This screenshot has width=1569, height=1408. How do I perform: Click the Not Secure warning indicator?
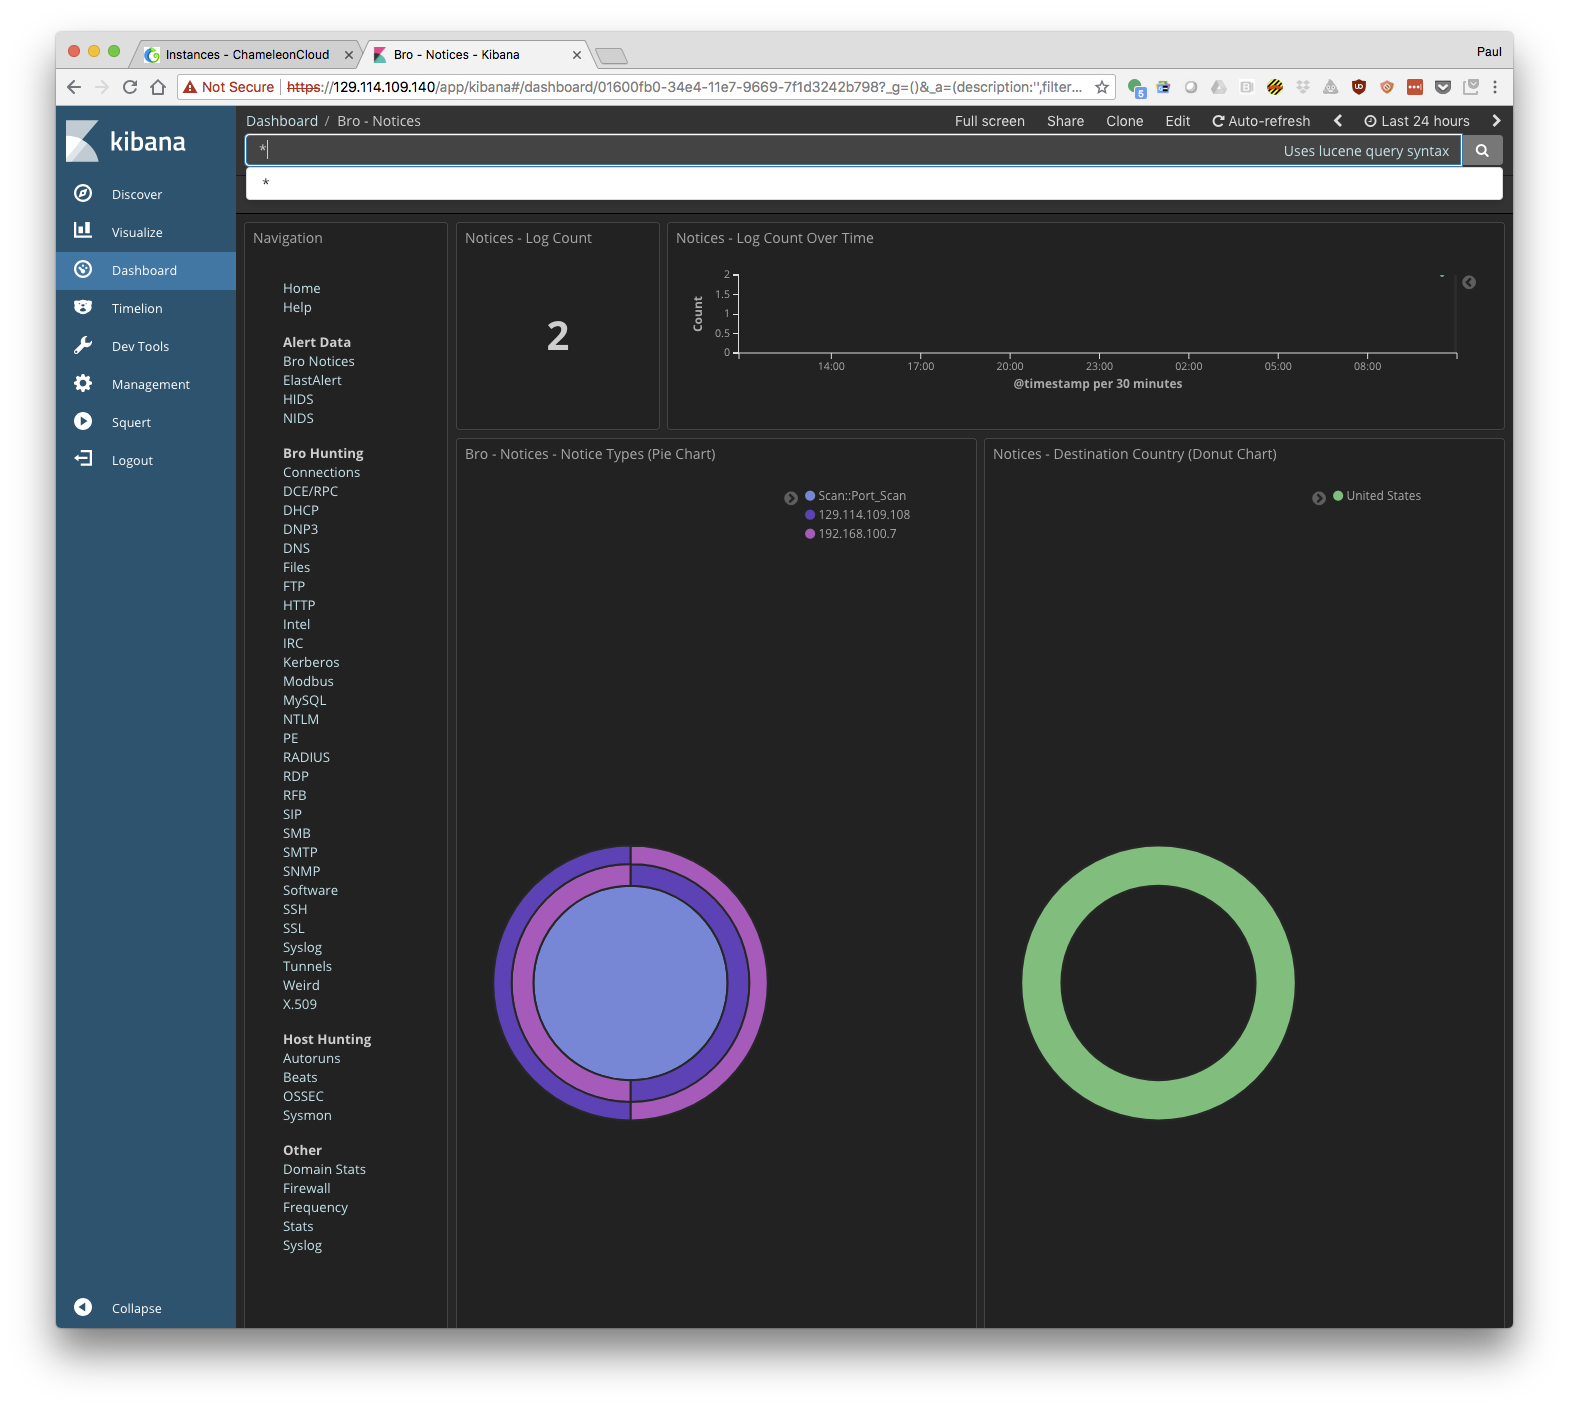(x=229, y=87)
